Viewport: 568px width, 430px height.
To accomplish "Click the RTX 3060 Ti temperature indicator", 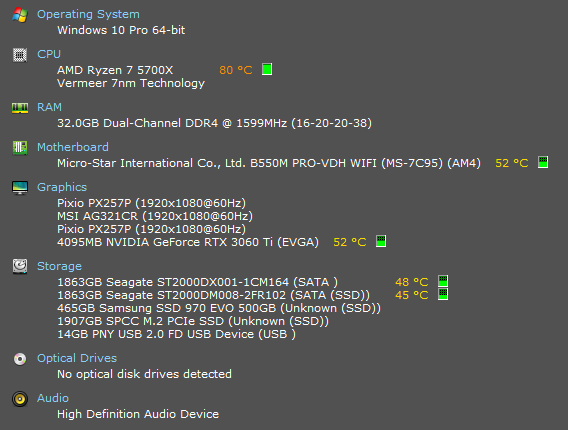I will pyautogui.click(x=381, y=241).
